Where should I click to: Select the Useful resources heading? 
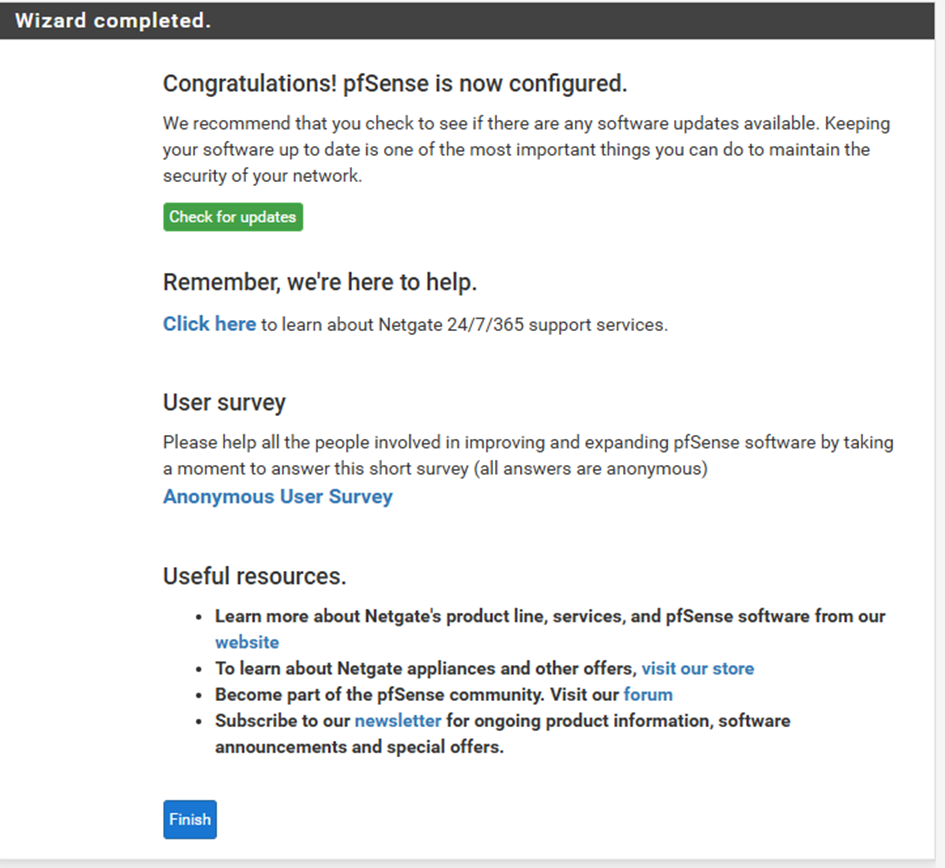tap(254, 576)
